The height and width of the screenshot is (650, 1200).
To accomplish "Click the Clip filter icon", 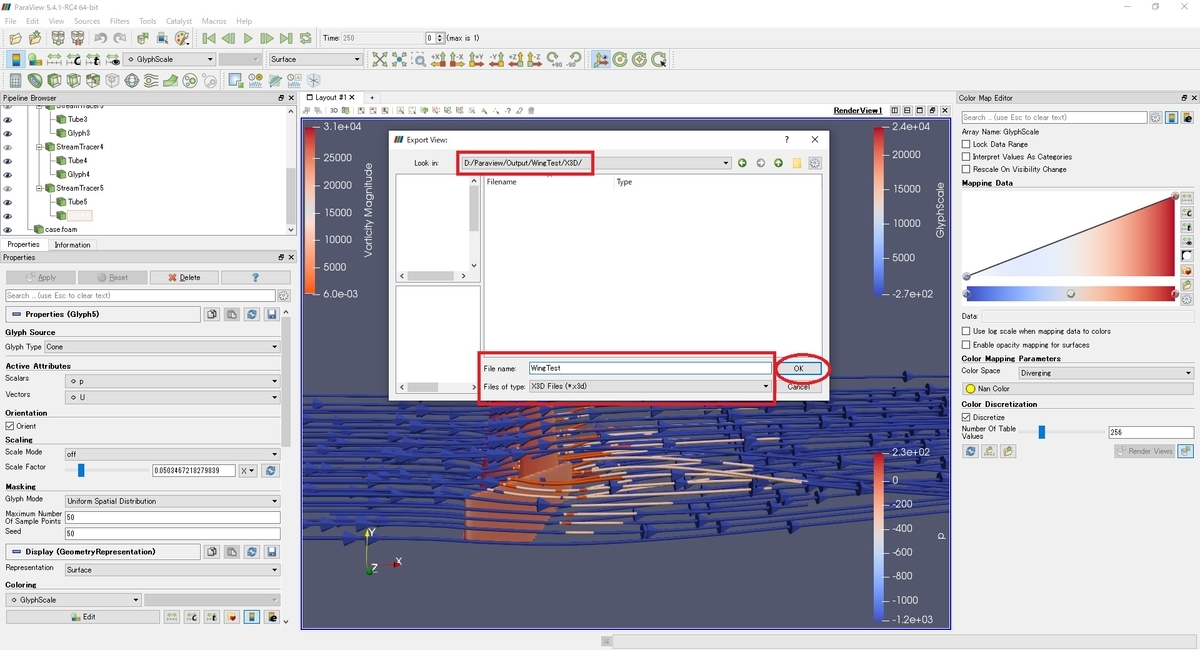I will (x=53, y=80).
